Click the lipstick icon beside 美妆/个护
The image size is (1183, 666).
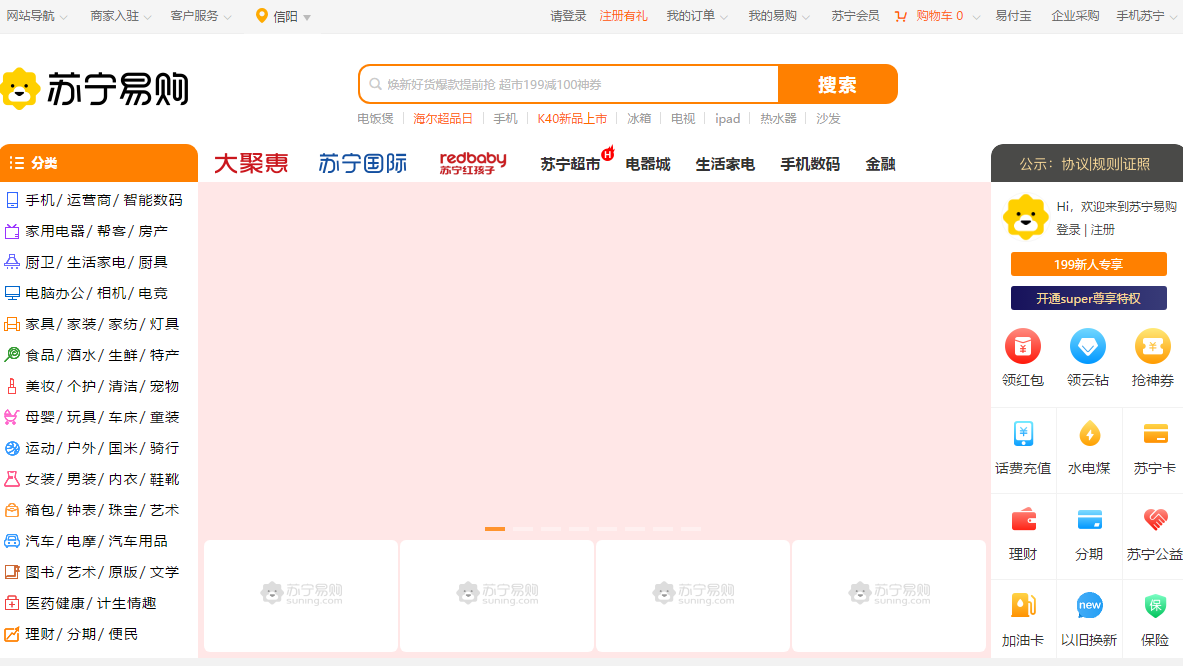click(x=12, y=386)
